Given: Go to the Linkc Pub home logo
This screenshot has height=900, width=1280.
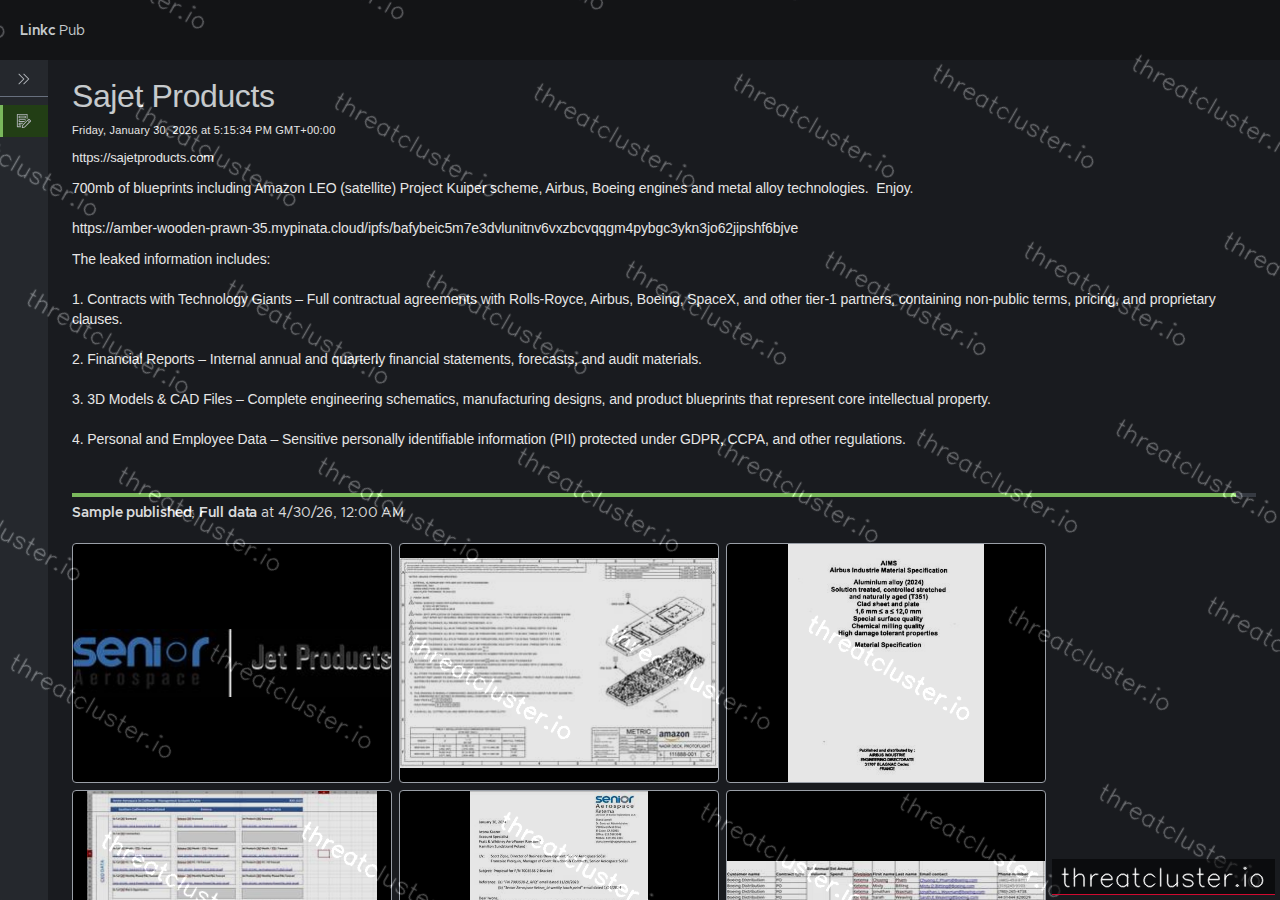Looking at the screenshot, I should click(52, 30).
